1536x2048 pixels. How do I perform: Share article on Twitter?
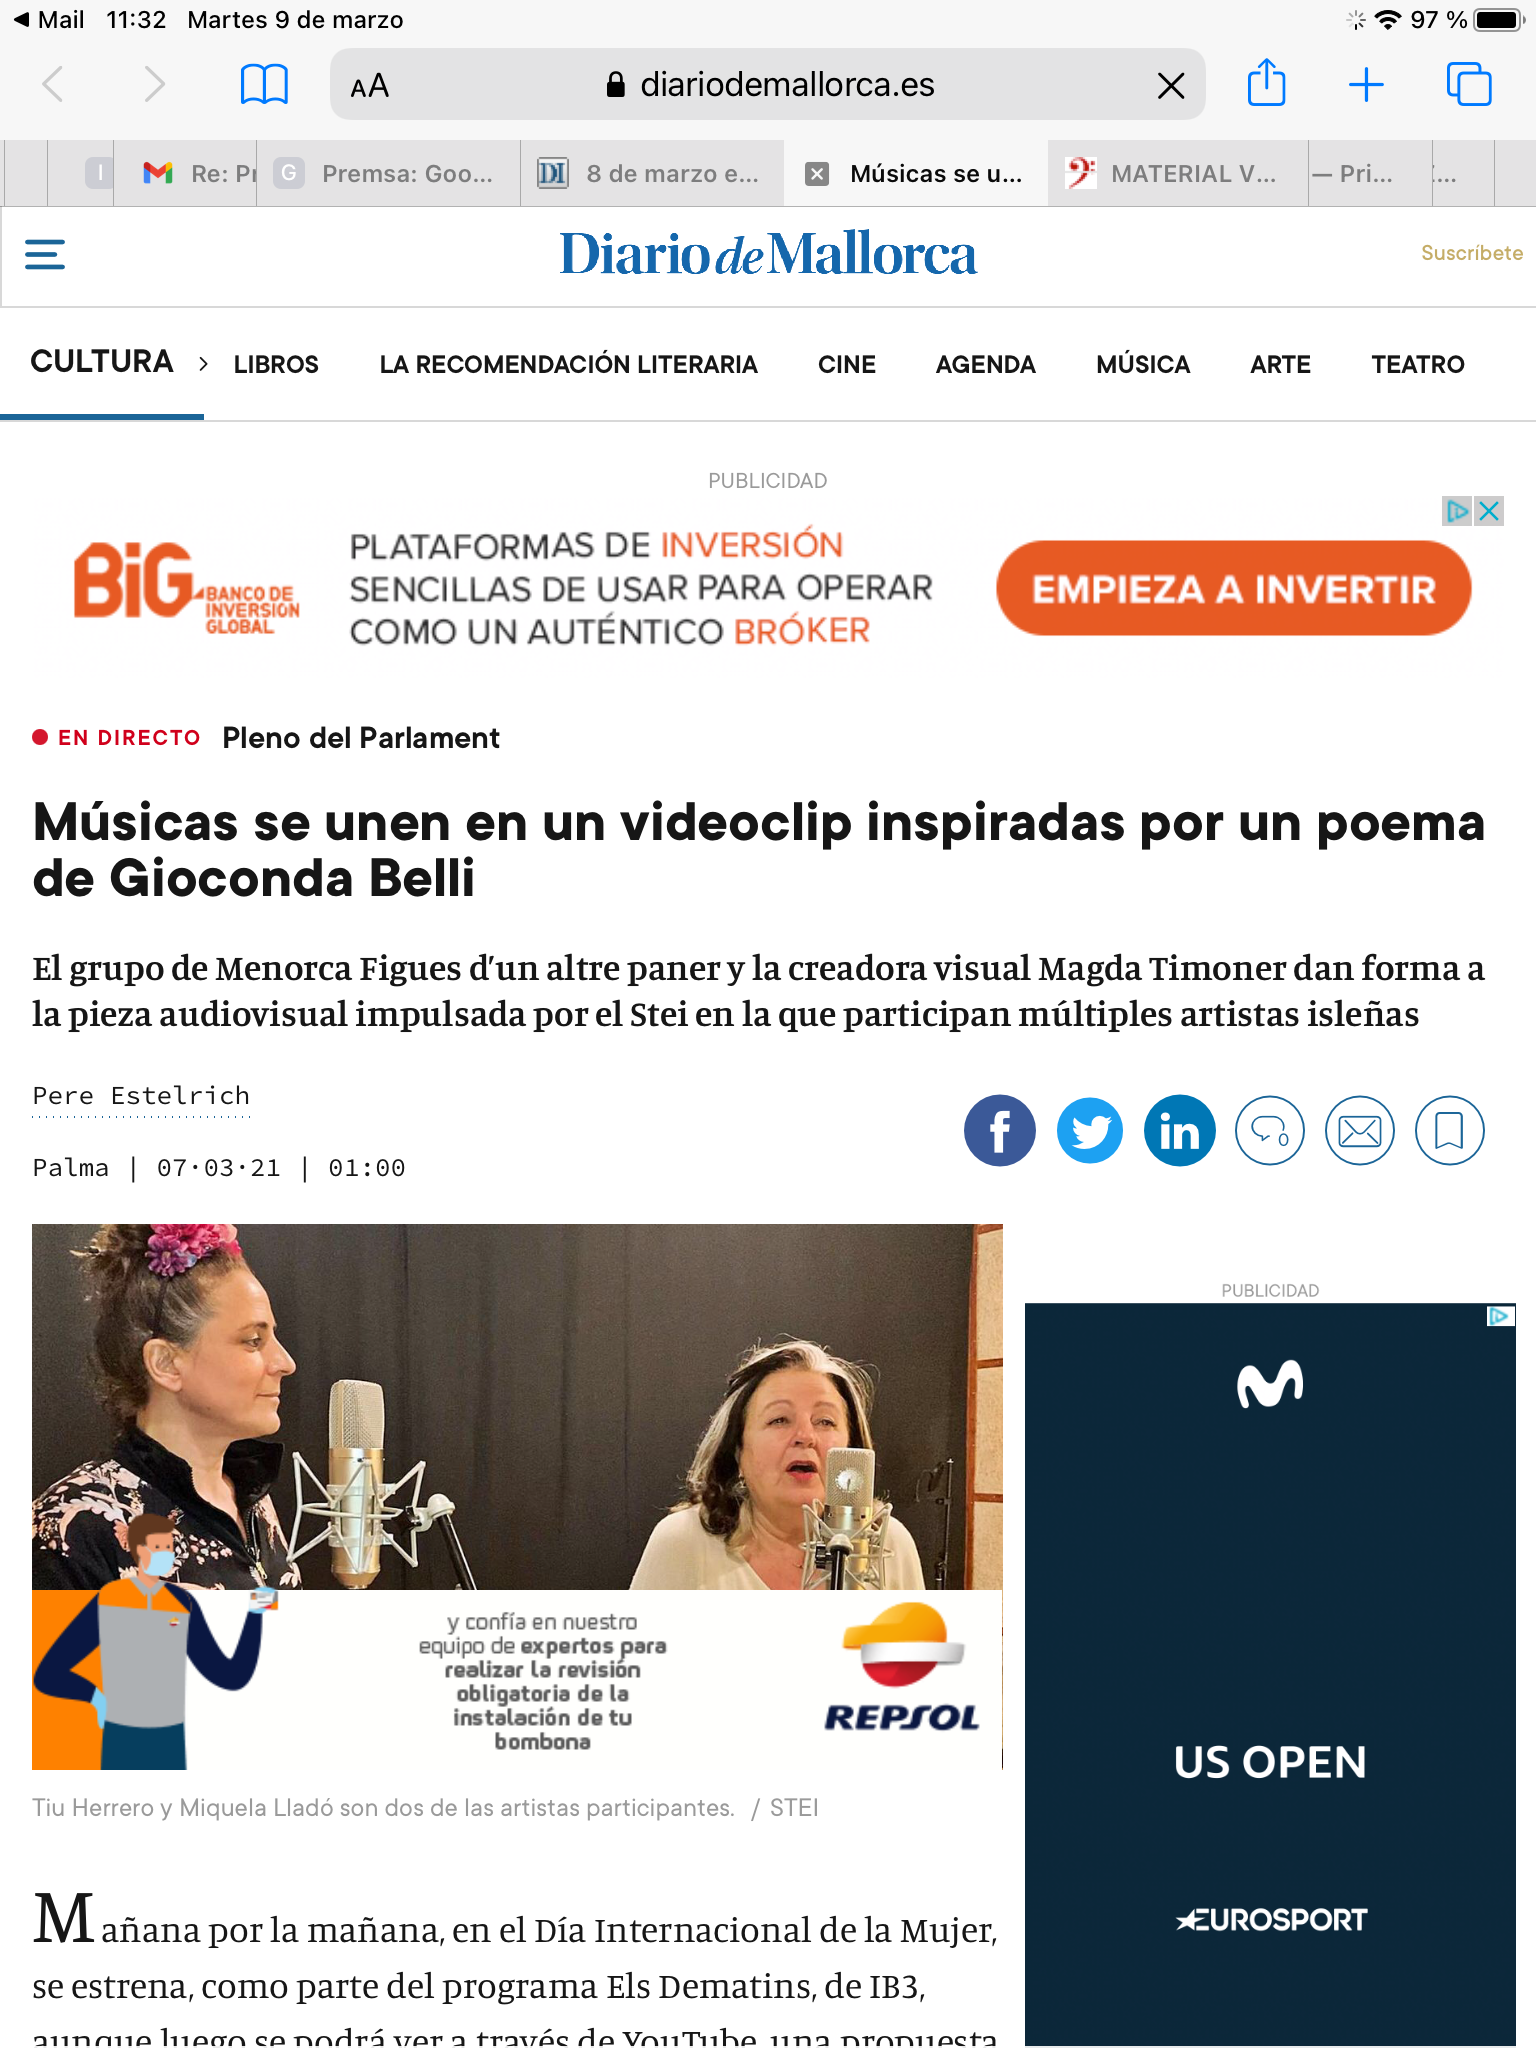[1090, 1131]
